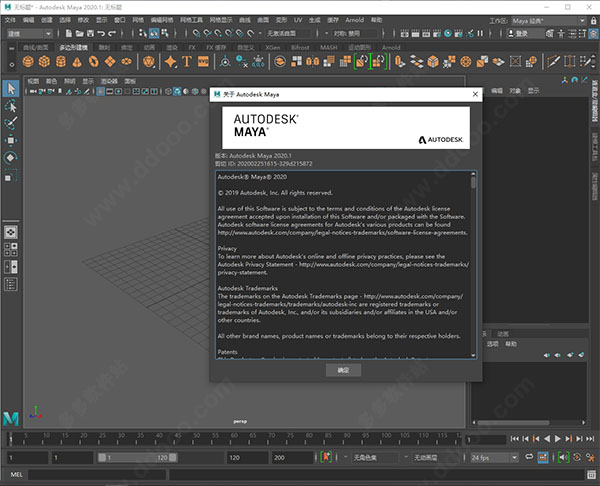Toggle audio mute speaker icon
Viewport: 600px width, 486px height.
(563, 457)
